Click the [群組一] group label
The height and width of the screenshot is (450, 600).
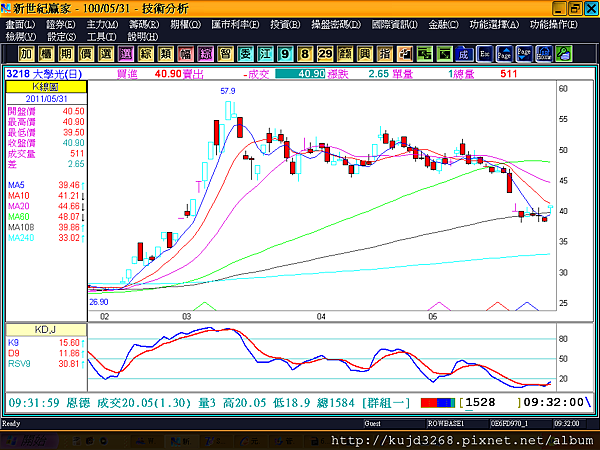pos(386,403)
